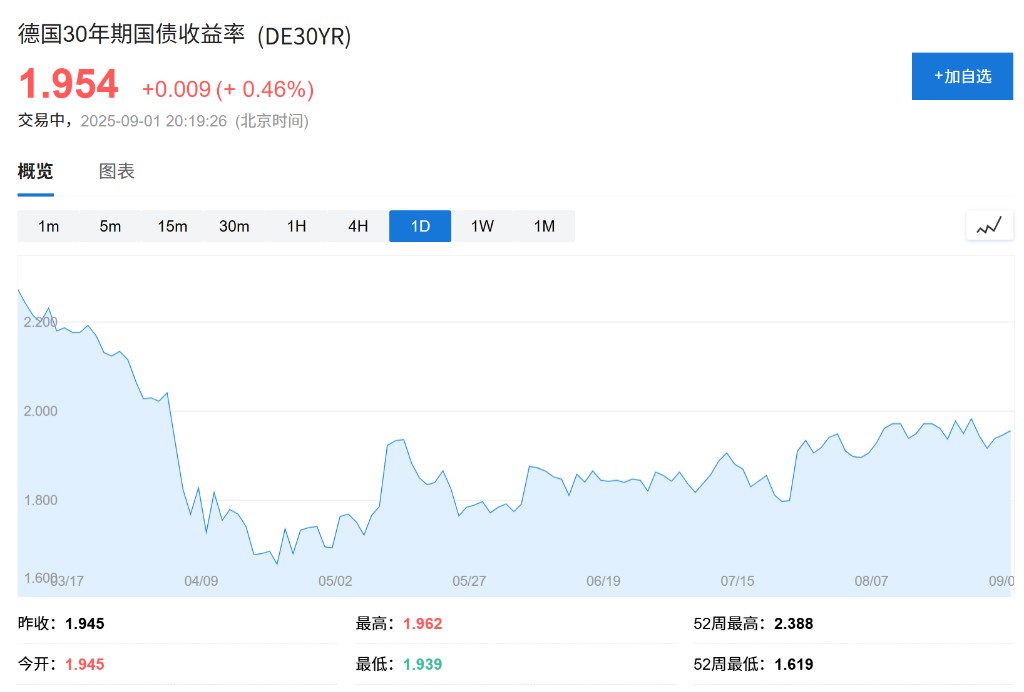
Task: Click the 2.200 y-axis label
Action: point(40,322)
